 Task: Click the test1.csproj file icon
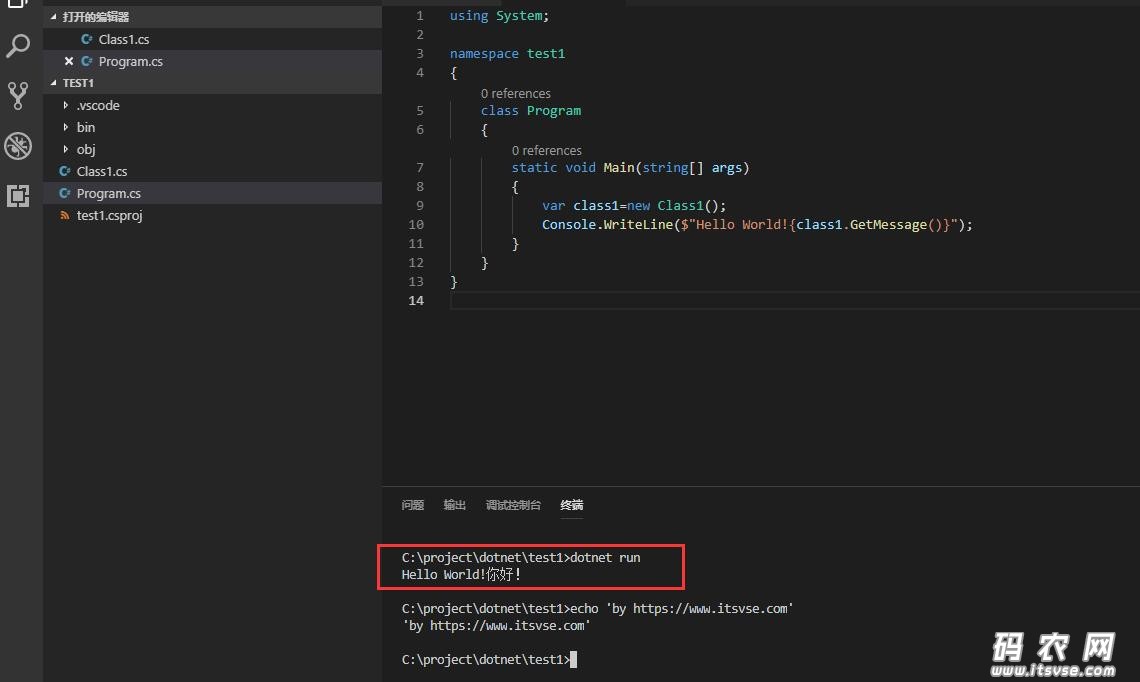(x=65, y=215)
